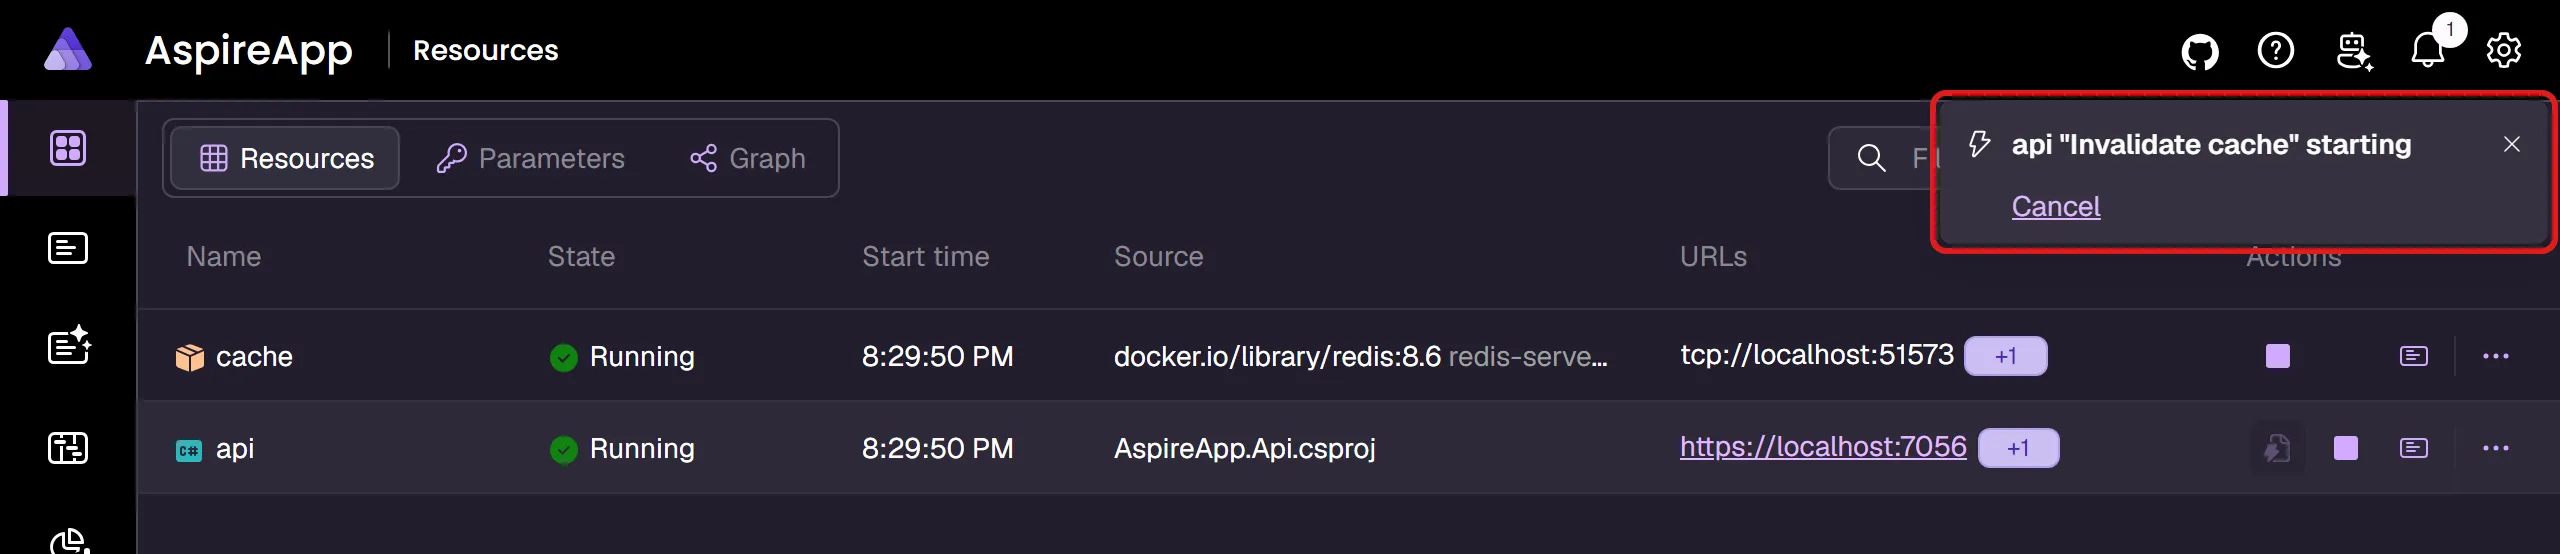Open the Traces sidebar icon
Viewport: 2560px width, 554px height.
(68, 447)
